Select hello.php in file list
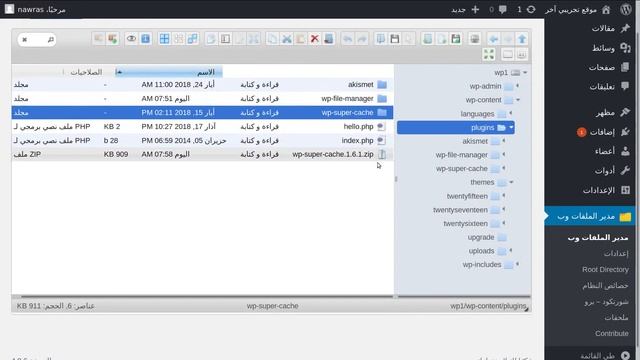Screen dimensions: 640x360 (202, 127)
